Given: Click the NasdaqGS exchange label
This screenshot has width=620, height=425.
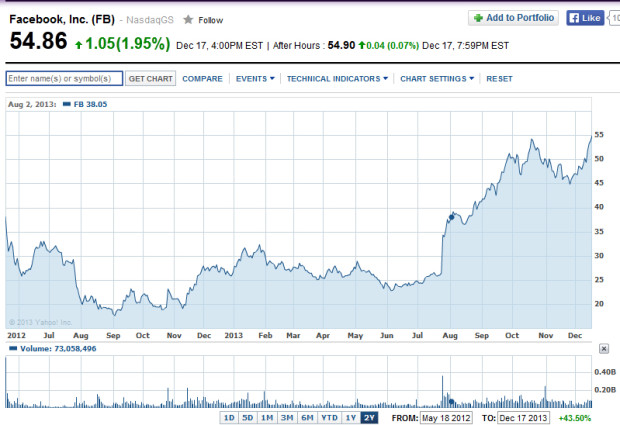Looking at the screenshot, I should click(x=150, y=20).
